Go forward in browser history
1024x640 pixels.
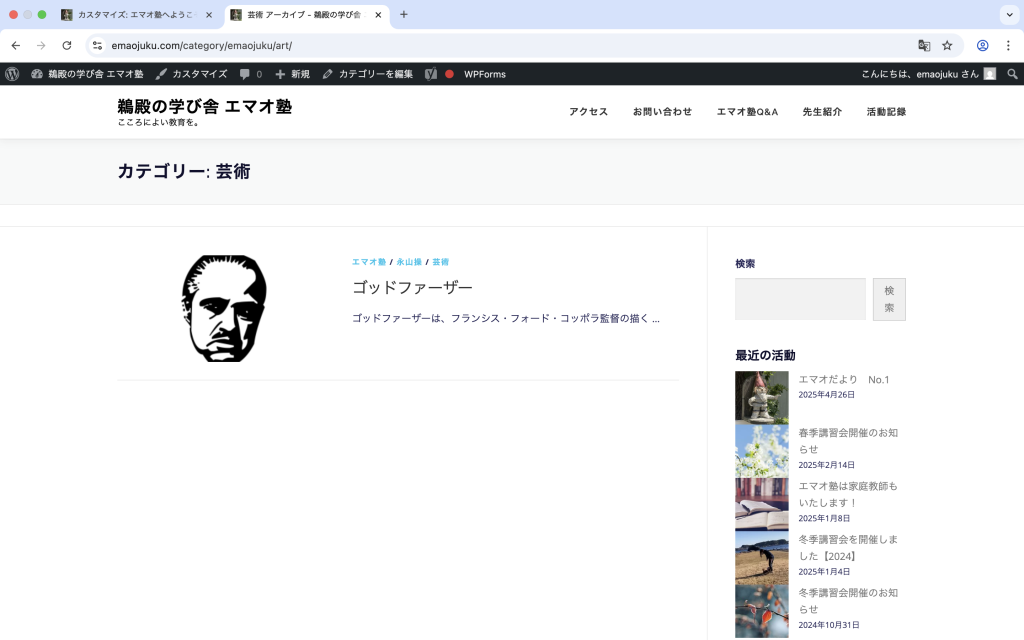coord(41,46)
